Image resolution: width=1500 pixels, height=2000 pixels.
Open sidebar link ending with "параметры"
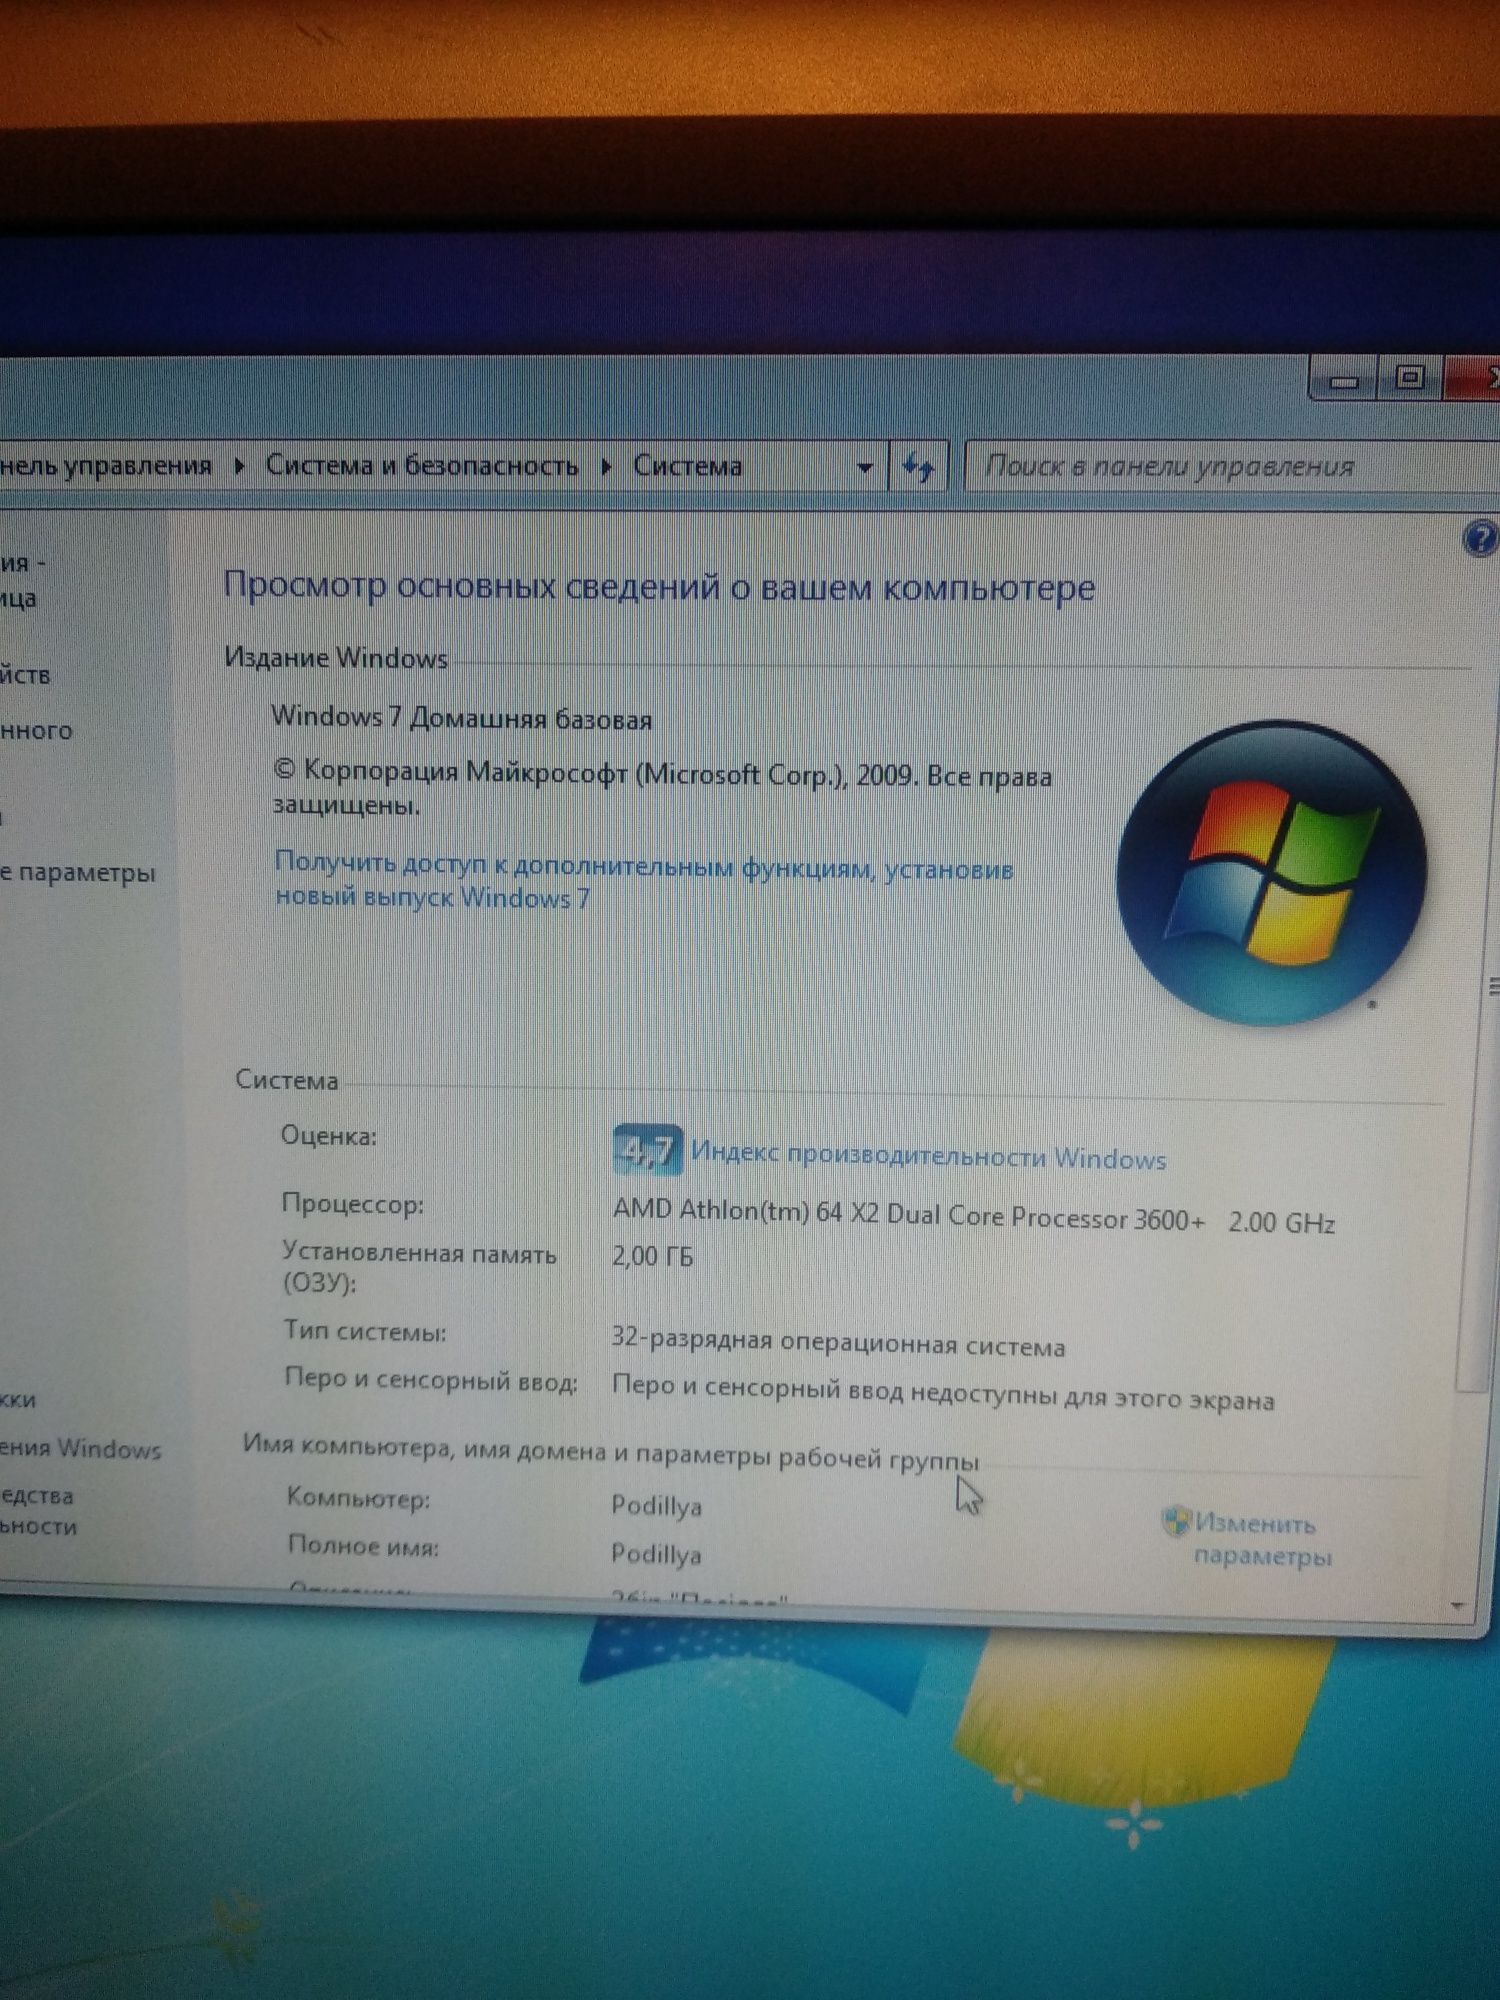click(78, 872)
